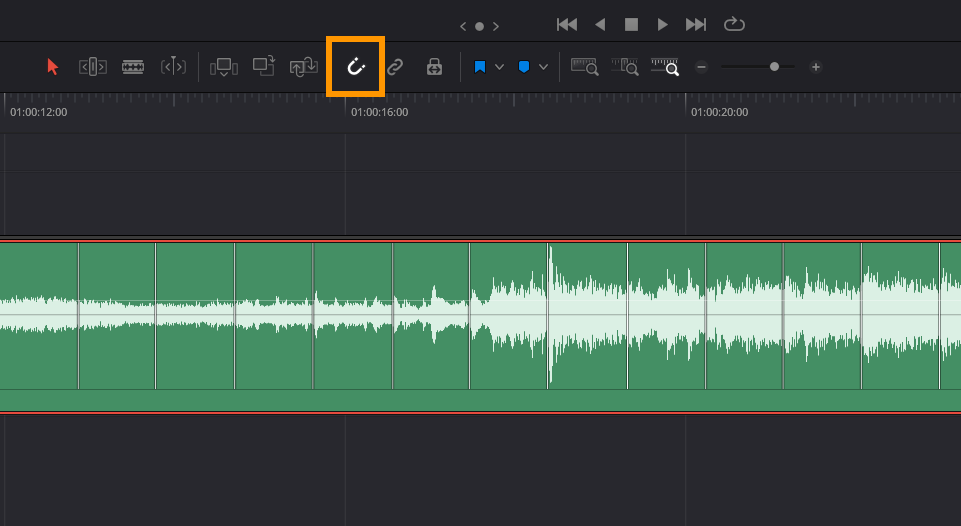
Task: Jump to first frame of the timeline
Action: click(x=567, y=25)
